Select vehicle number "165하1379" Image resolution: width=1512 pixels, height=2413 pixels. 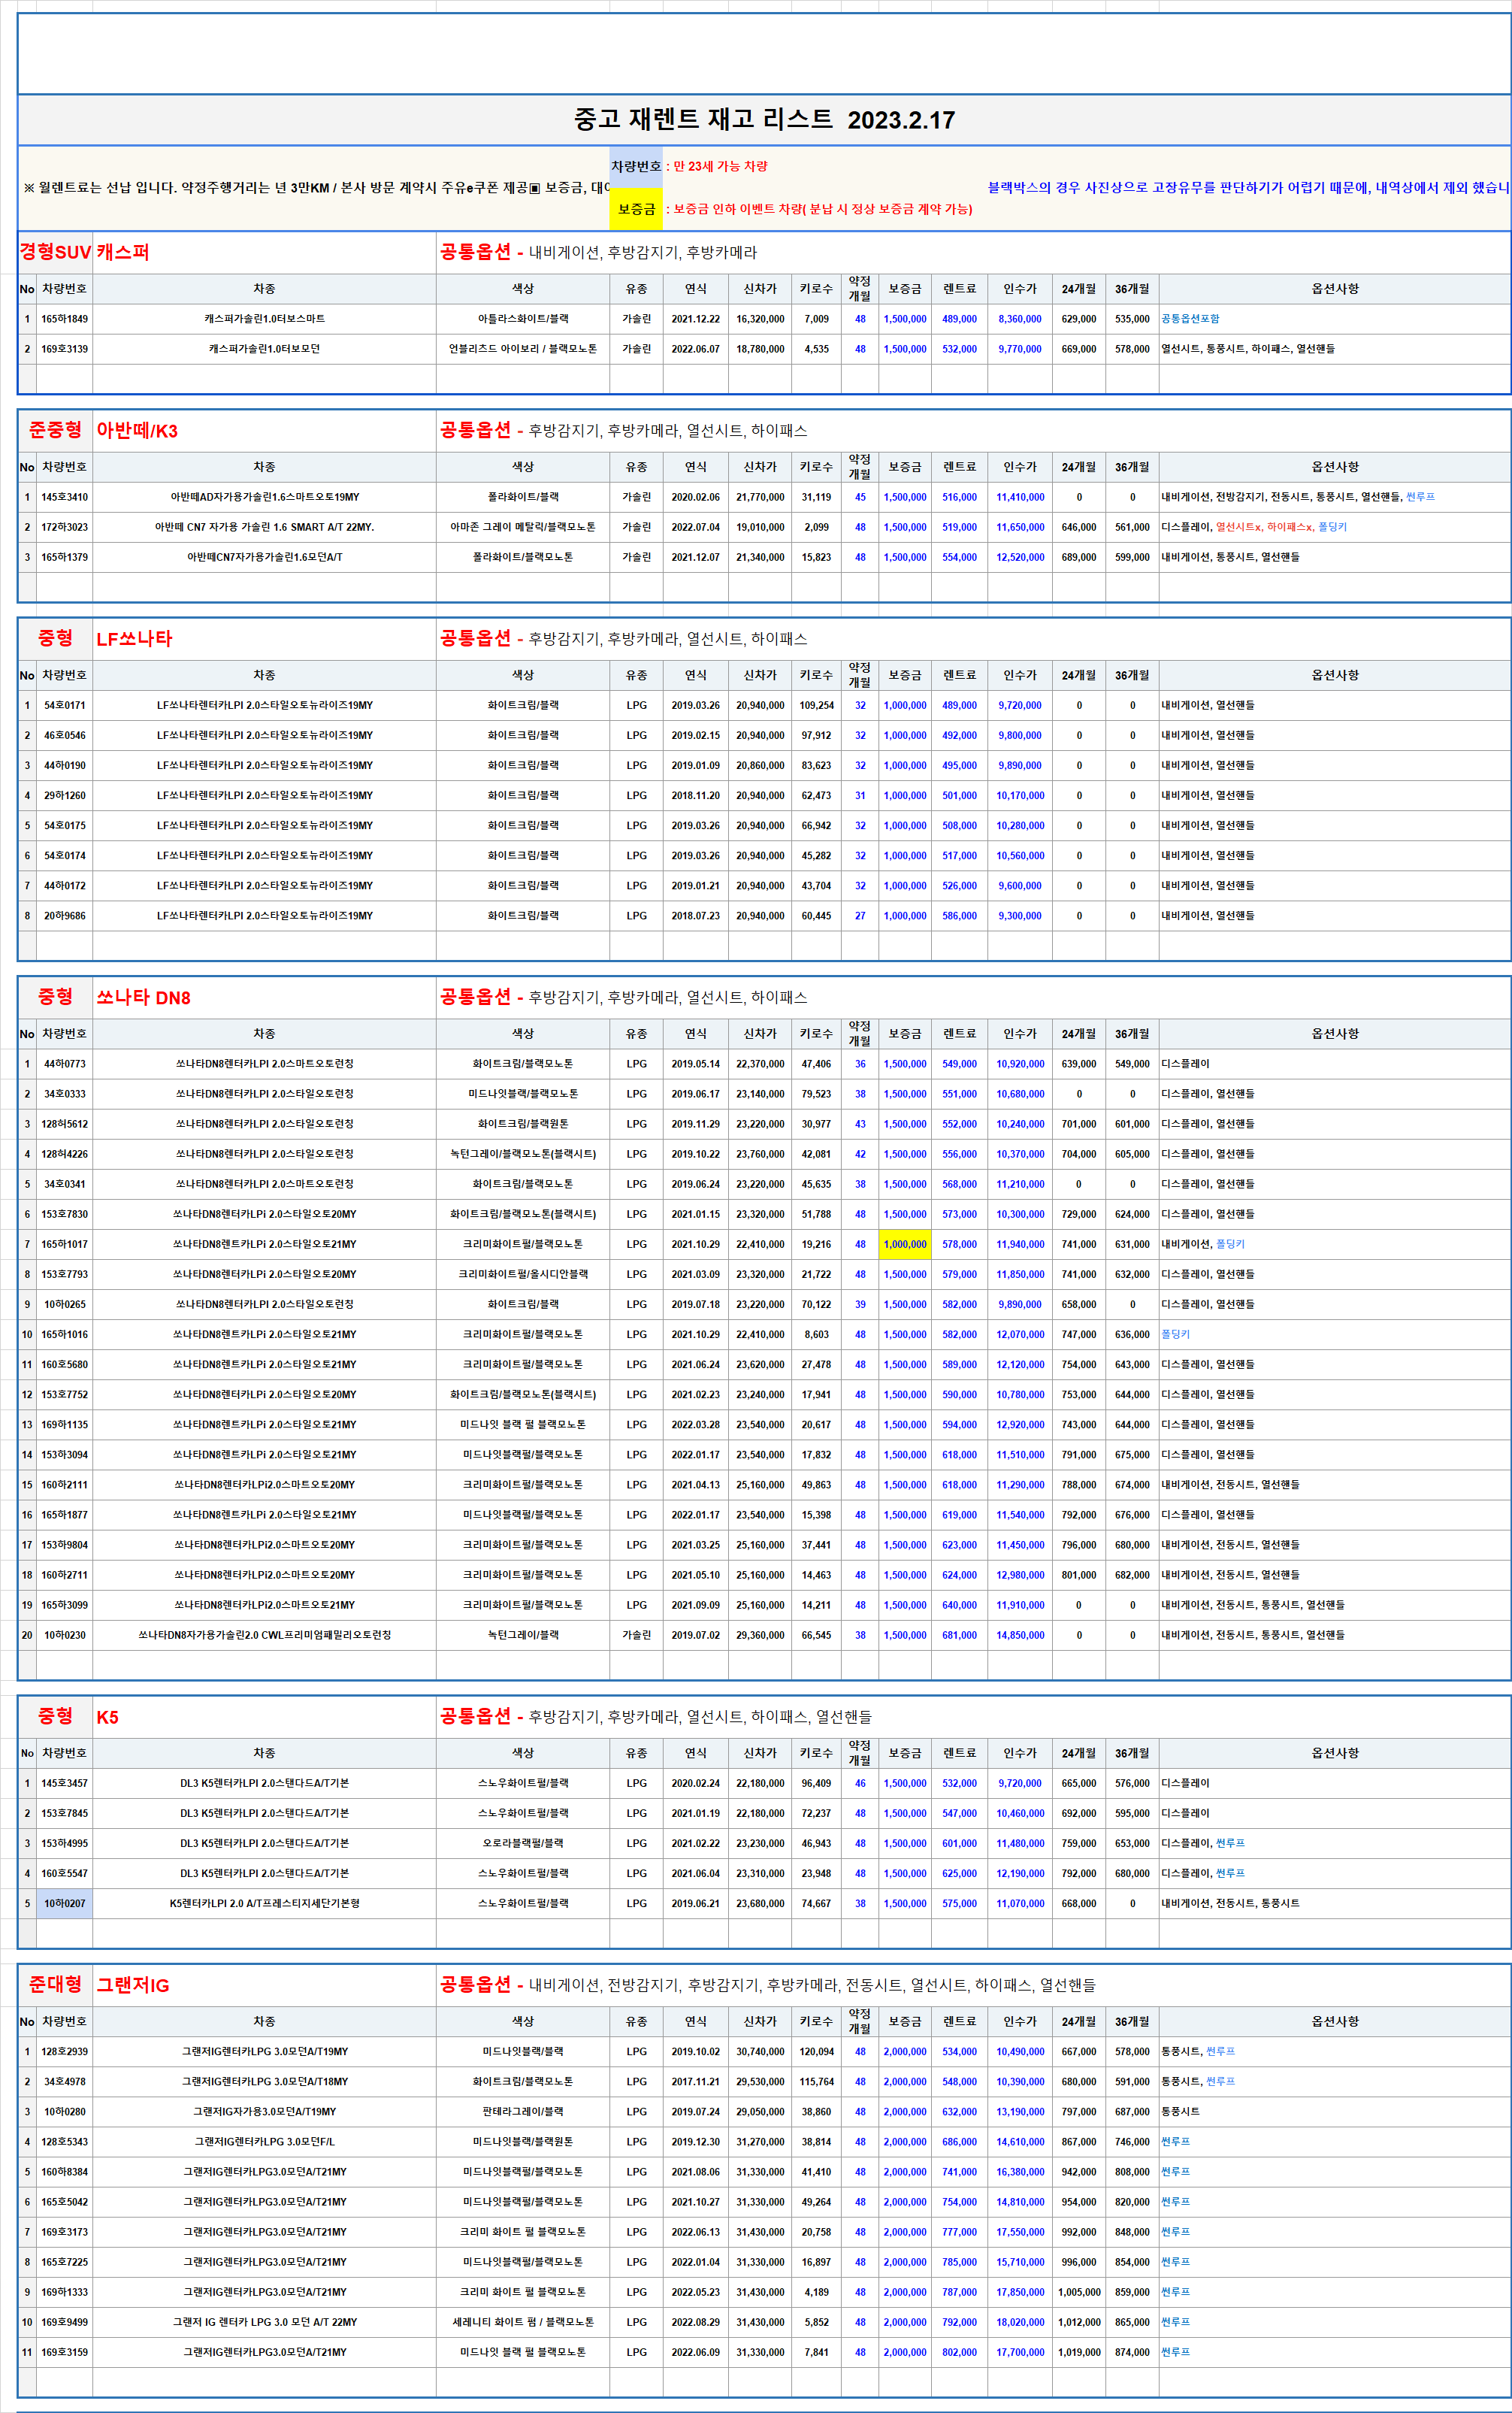[64, 557]
